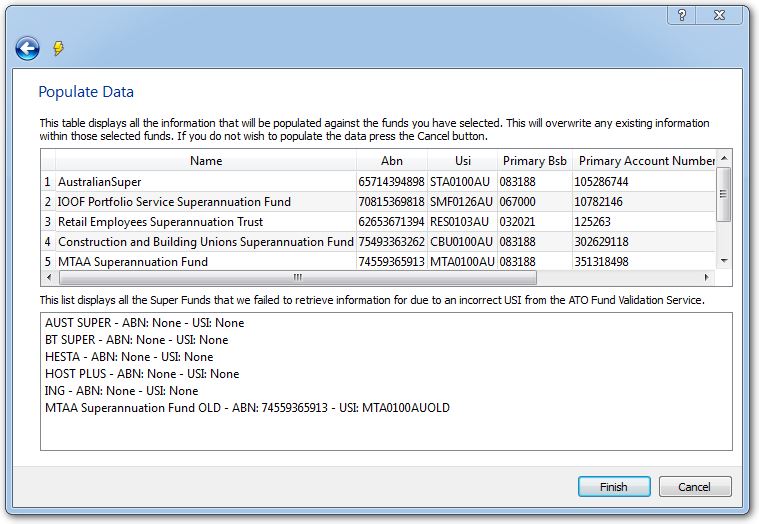Click ABN cell 65714394898
The image size is (759, 524).
coord(392,182)
